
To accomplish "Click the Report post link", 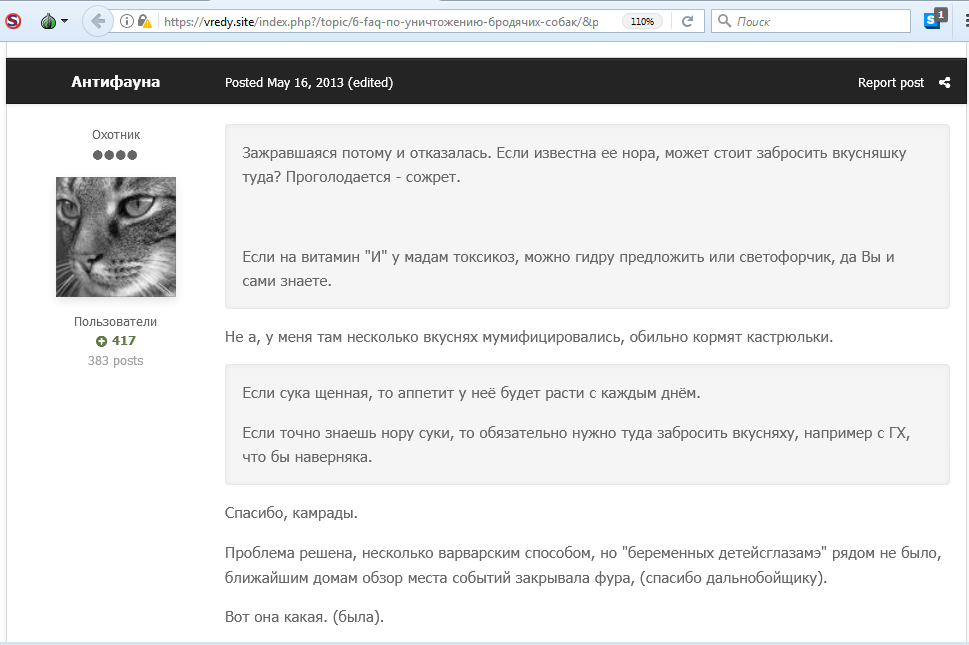I will [891, 83].
